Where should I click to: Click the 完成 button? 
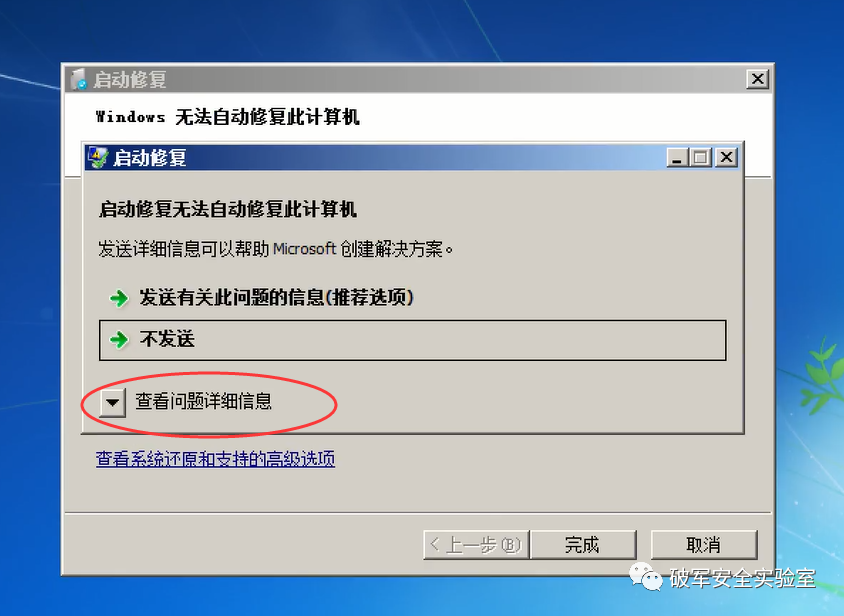[583, 545]
